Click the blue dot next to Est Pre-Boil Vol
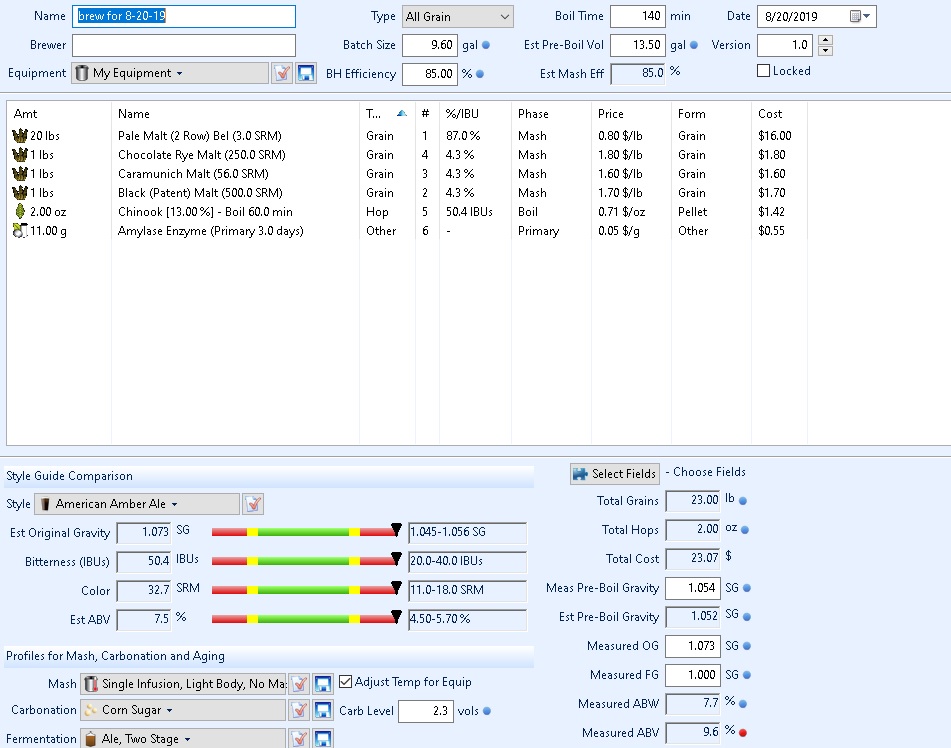The height and width of the screenshot is (748, 951). pyautogui.click(x=694, y=45)
